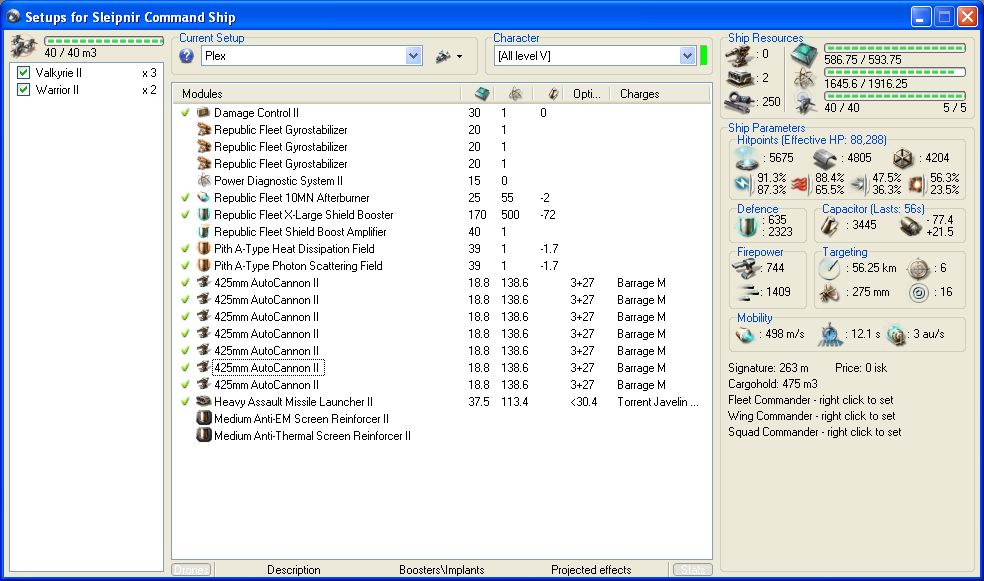The height and width of the screenshot is (581, 984).
Task: Open the Current Setup dropdown arrow
Action: click(x=413, y=56)
